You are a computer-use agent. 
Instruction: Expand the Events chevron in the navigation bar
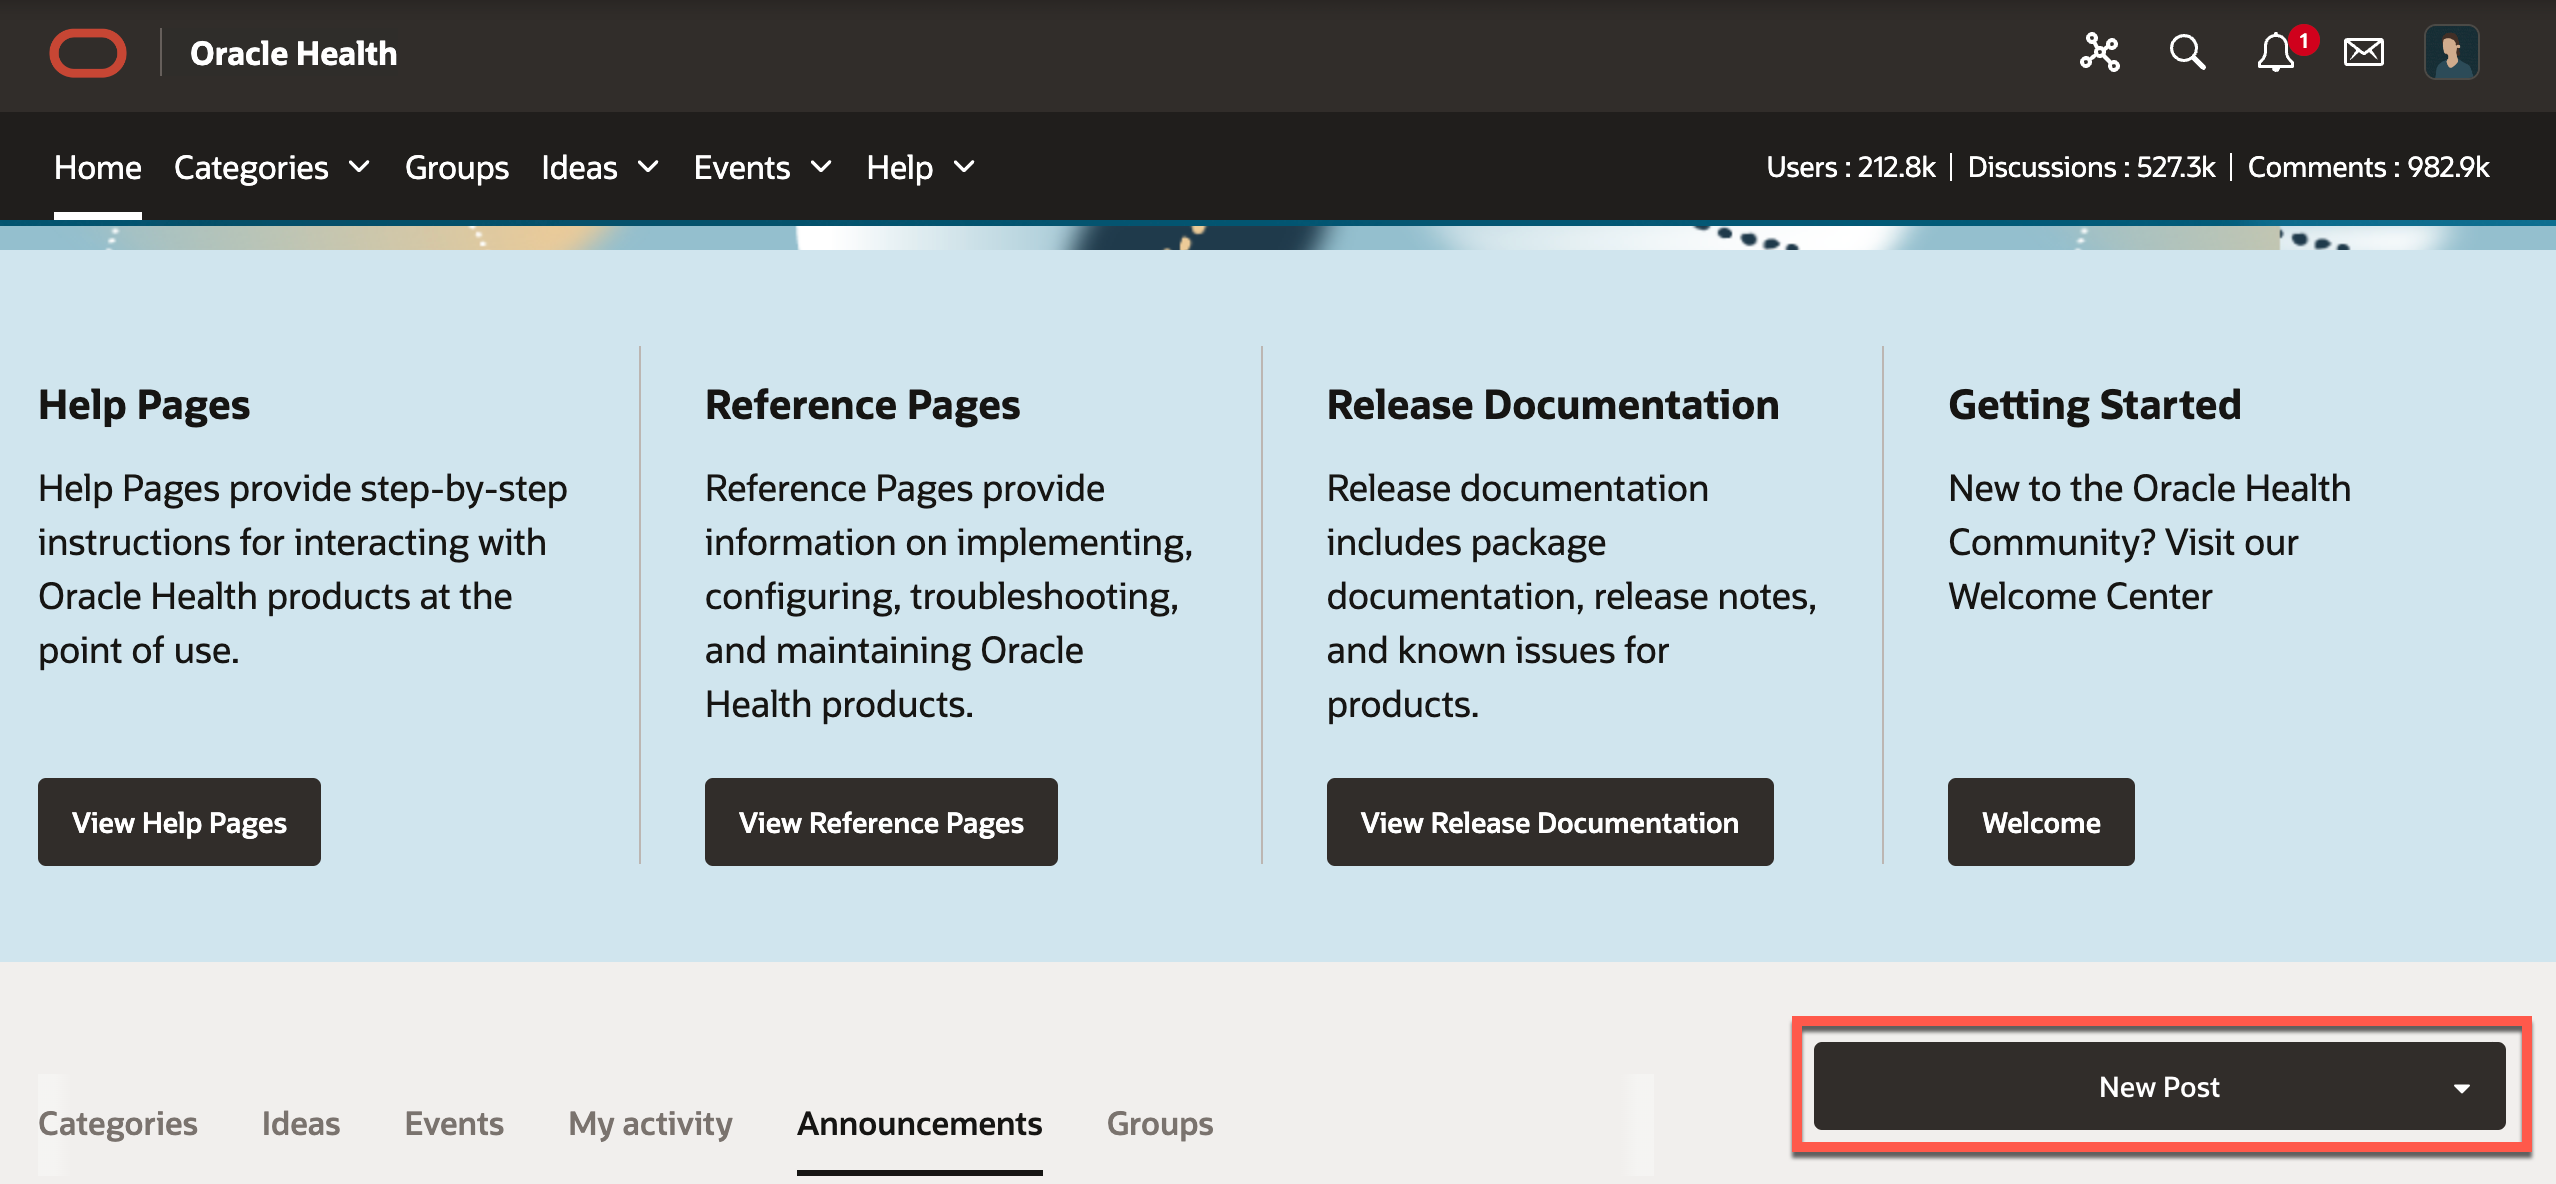pos(821,167)
